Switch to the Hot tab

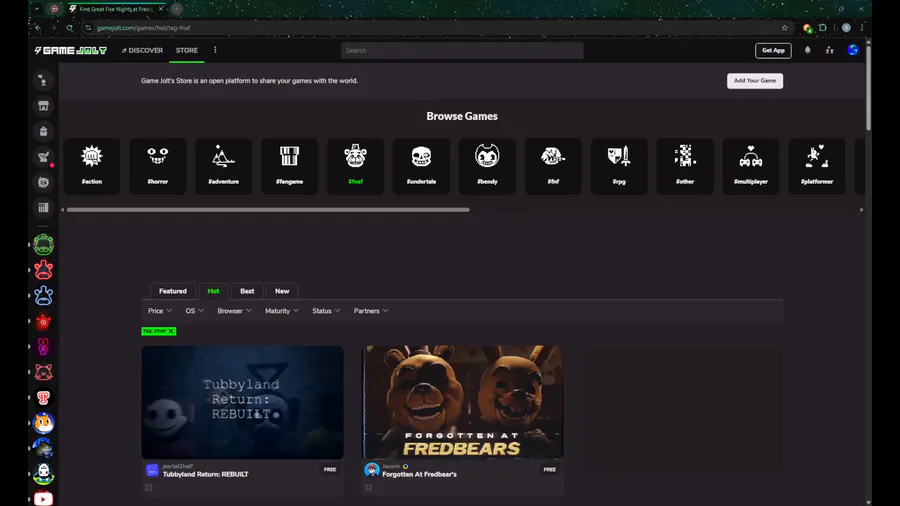coord(214,291)
